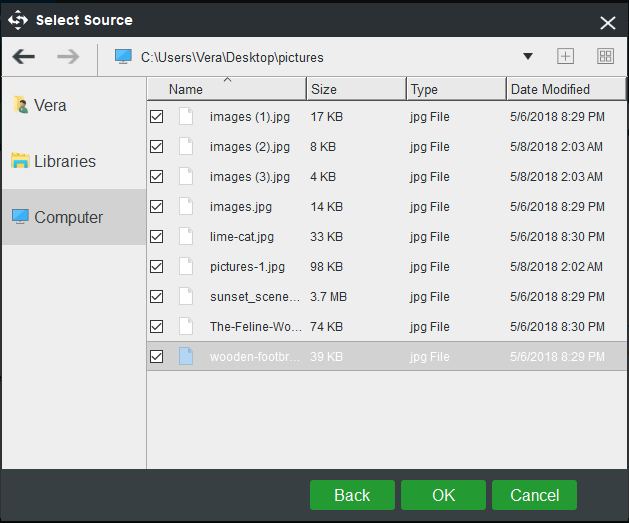Image resolution: width=629 pixels, height=523 pixels.
Task: Expand the path dropdown arrow
Action: pos(528,57)
